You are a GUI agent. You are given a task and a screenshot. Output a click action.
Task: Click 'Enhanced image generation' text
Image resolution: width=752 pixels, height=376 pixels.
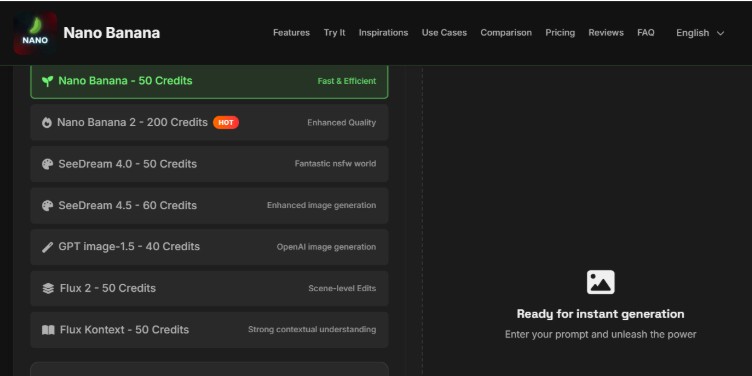(321, 205)
